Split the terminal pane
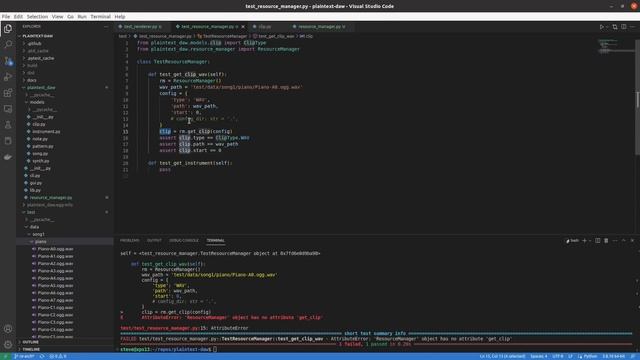Screen dimensions: 640x360 598,241
